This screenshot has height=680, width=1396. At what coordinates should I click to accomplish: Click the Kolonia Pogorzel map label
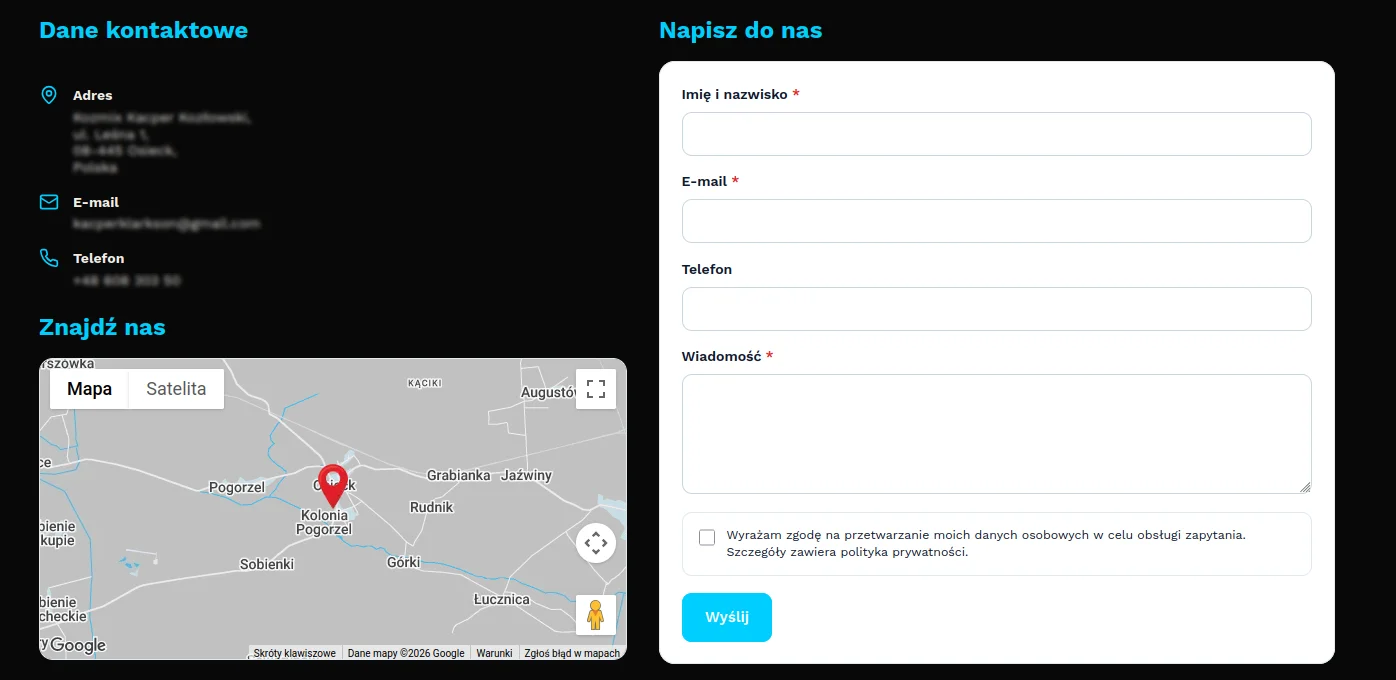(326, 522)
